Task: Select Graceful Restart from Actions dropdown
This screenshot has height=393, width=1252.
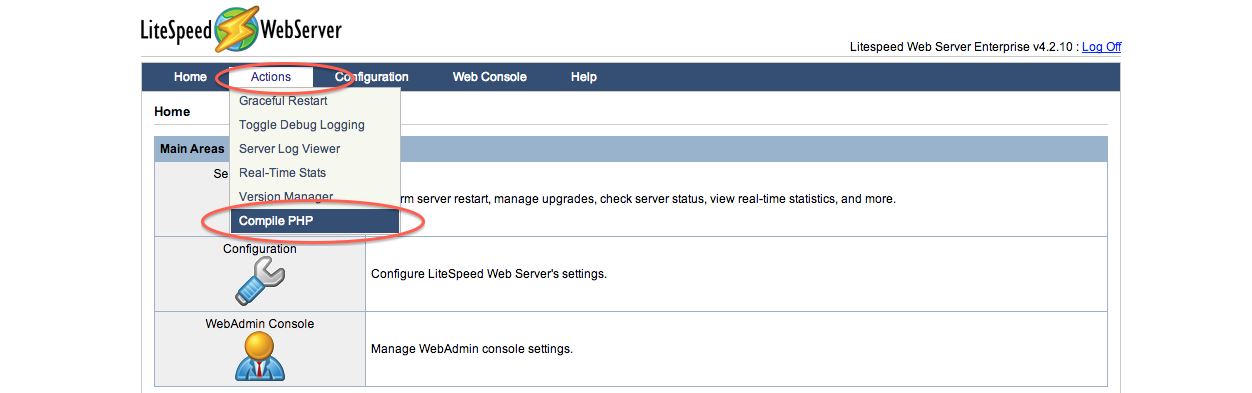Action: point(315,101)
